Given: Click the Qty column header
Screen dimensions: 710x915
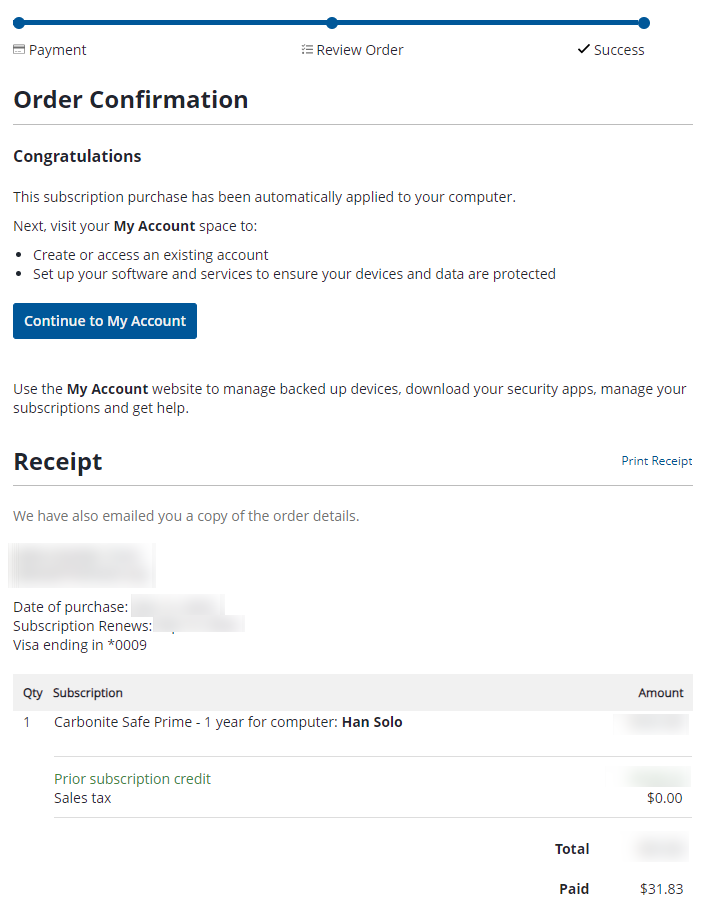Looking at the screenshot, I should click(x=33, y=693).
